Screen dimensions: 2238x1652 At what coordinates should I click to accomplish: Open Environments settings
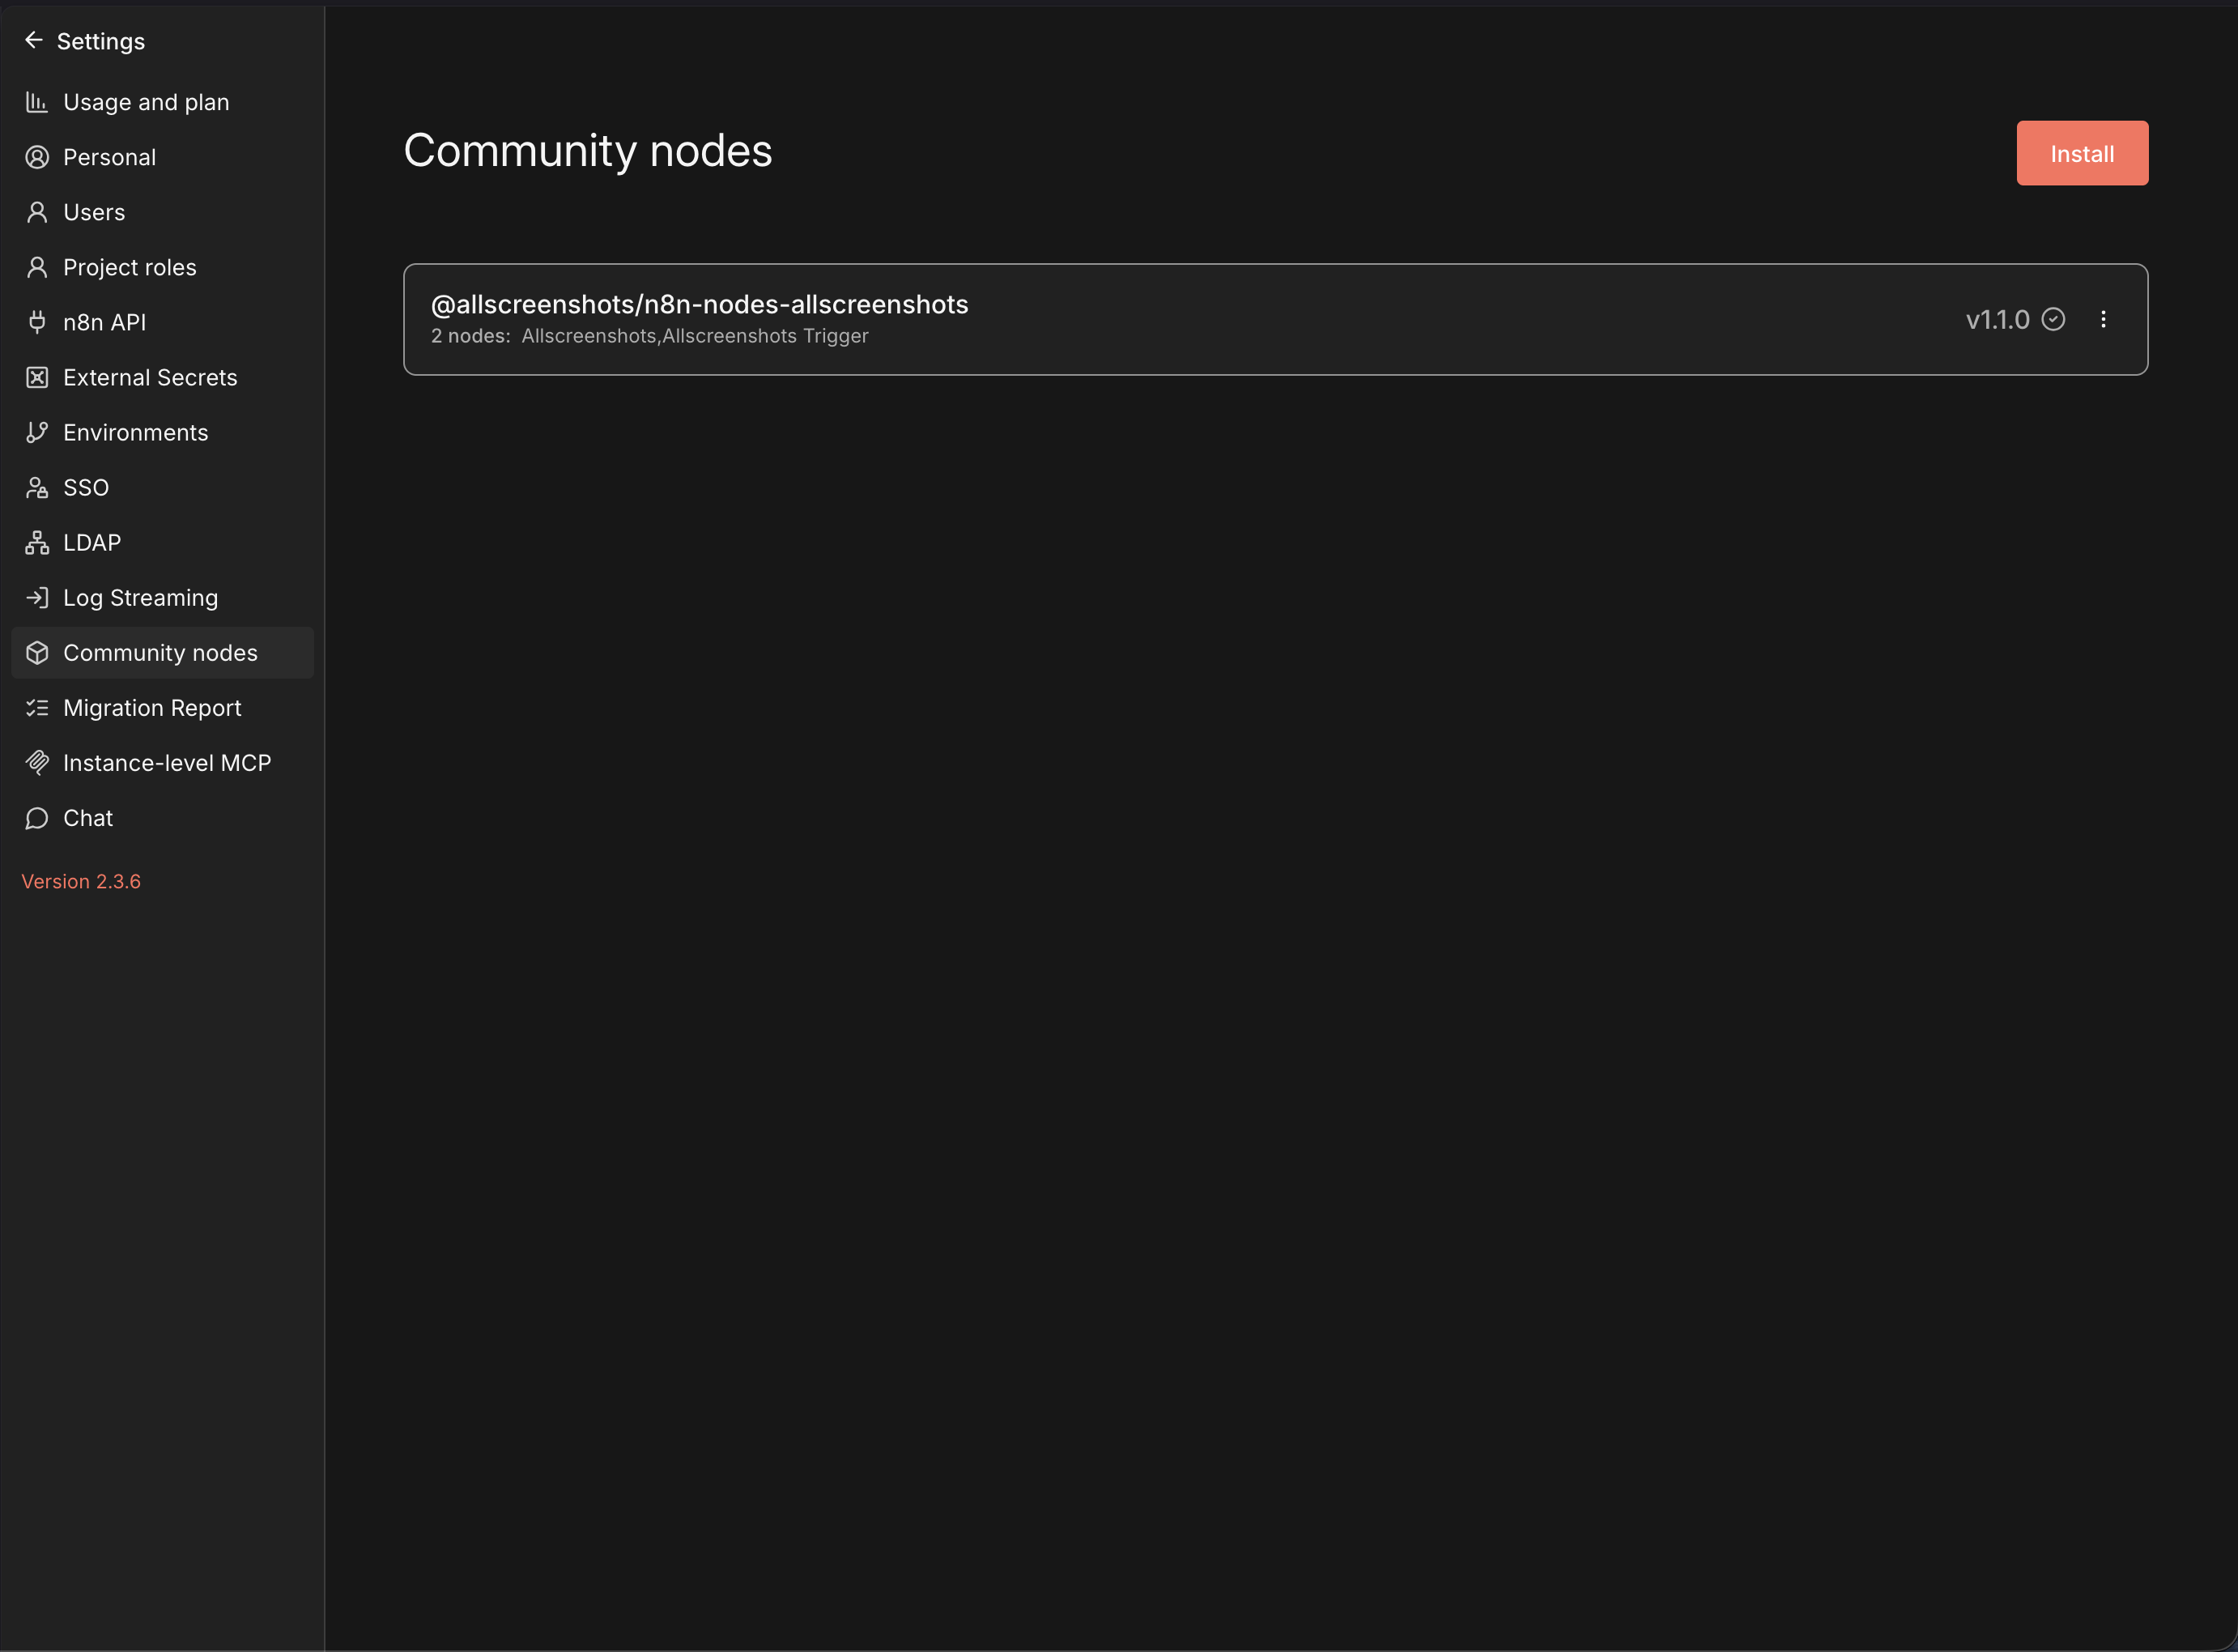click(162, 432)
